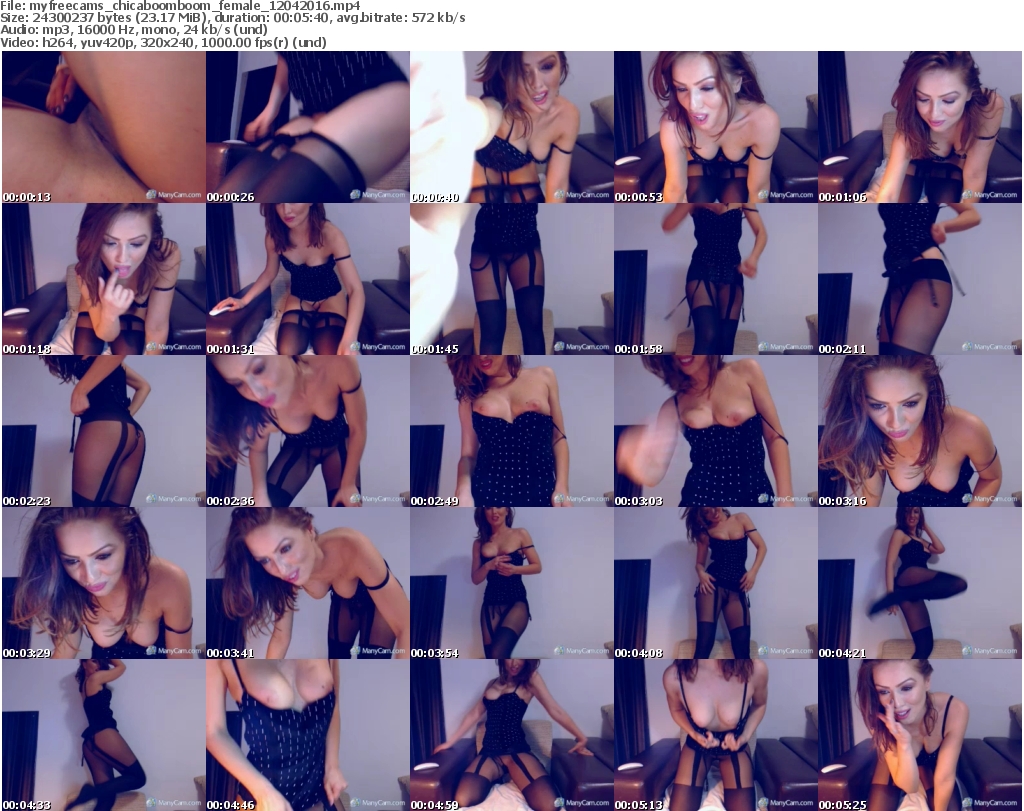Open the frame stamped 00:02:36

point(308,431)
